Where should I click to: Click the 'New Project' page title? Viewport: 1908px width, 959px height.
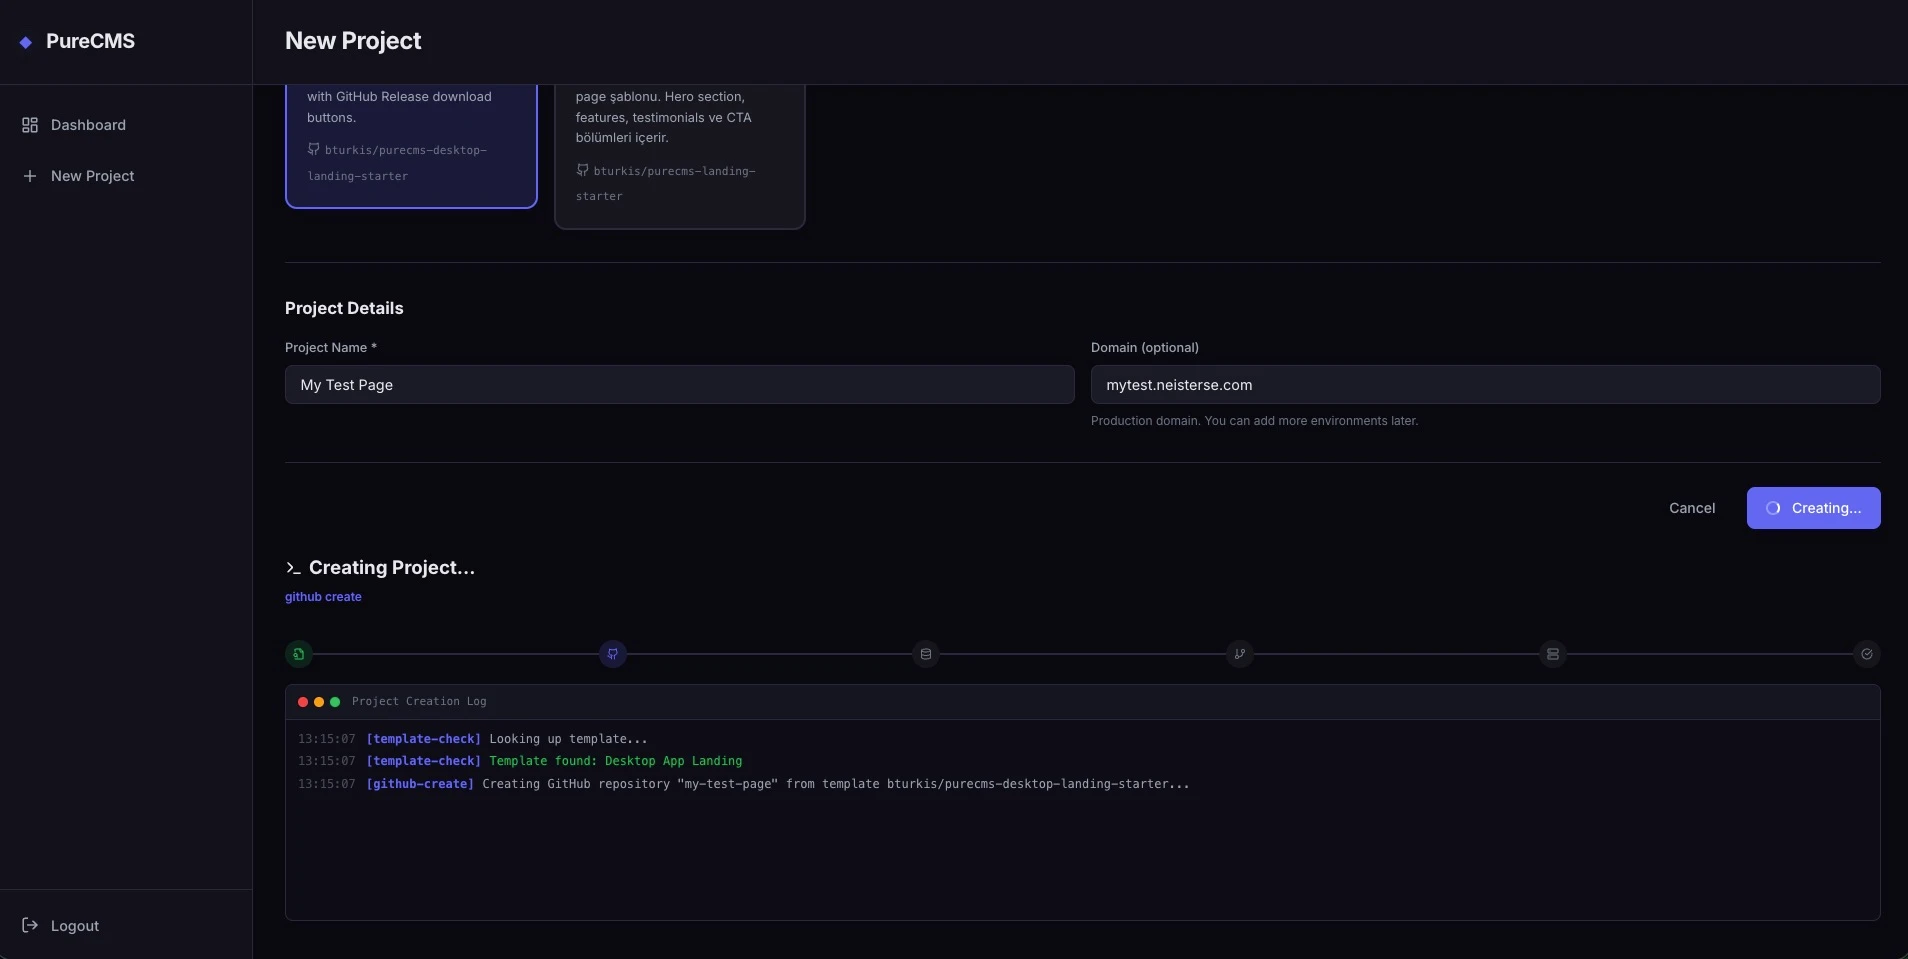point(353,41)
